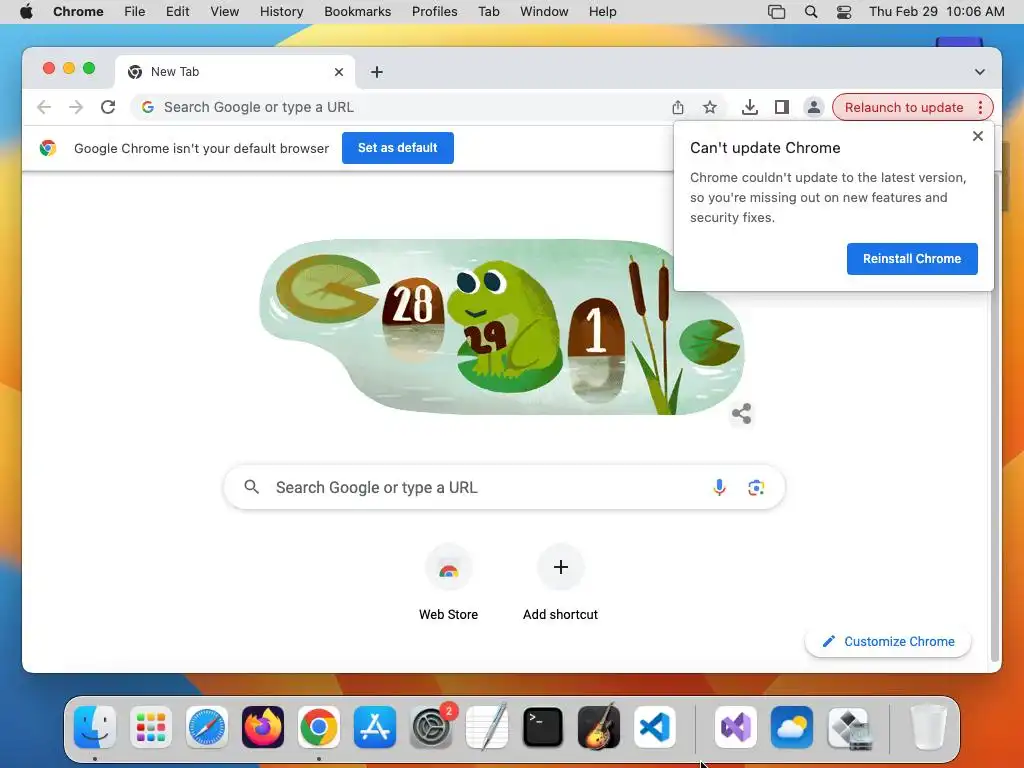Open the Chrome app menu in menu bar
Screen dimensions: 1024x768
78,12
